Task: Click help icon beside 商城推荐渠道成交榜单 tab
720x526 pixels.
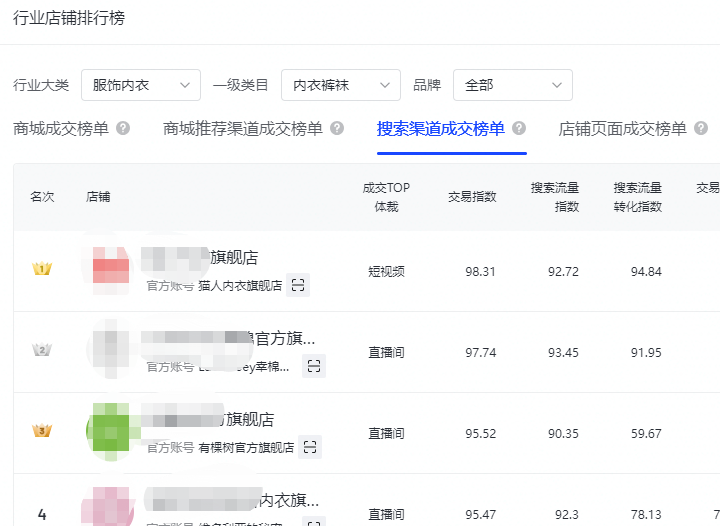Action: [x=337, y=129]
